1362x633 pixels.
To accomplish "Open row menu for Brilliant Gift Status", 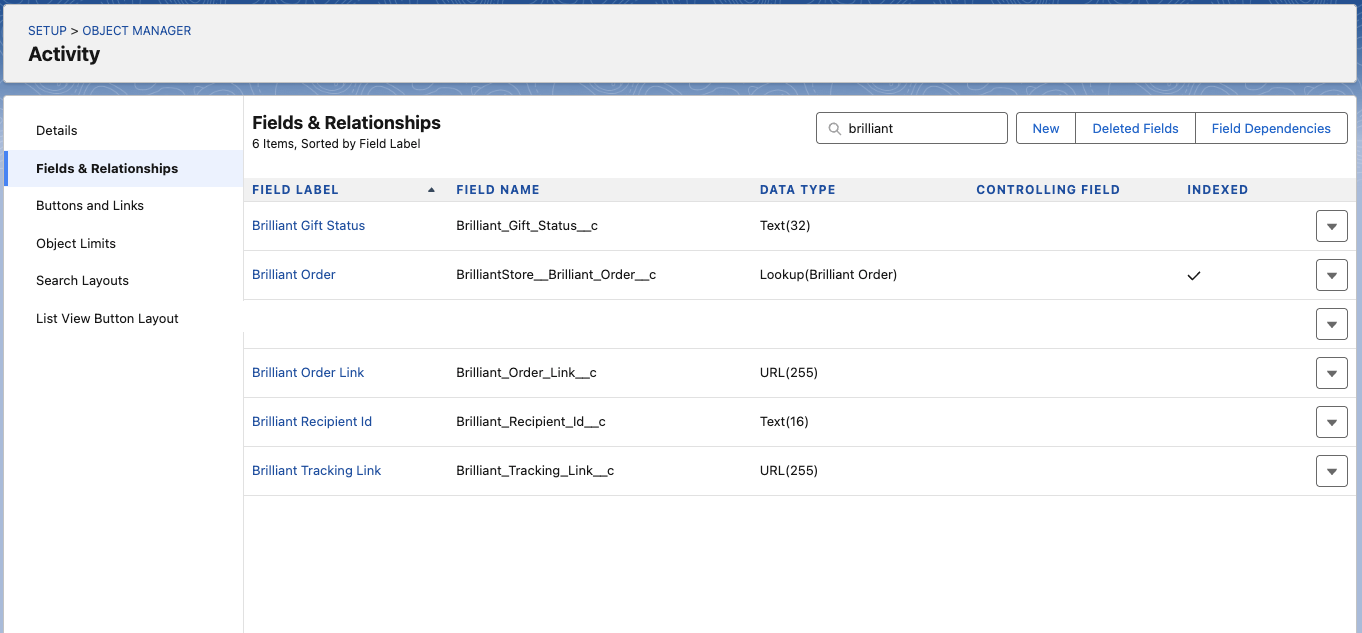I will coord(1331,227).
